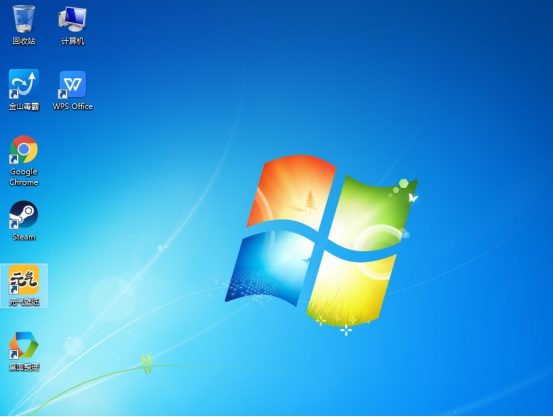The image size is (553, 417).
Task: Select the yellow 元气 wallpaper app icon
Action: pos(24,280)
